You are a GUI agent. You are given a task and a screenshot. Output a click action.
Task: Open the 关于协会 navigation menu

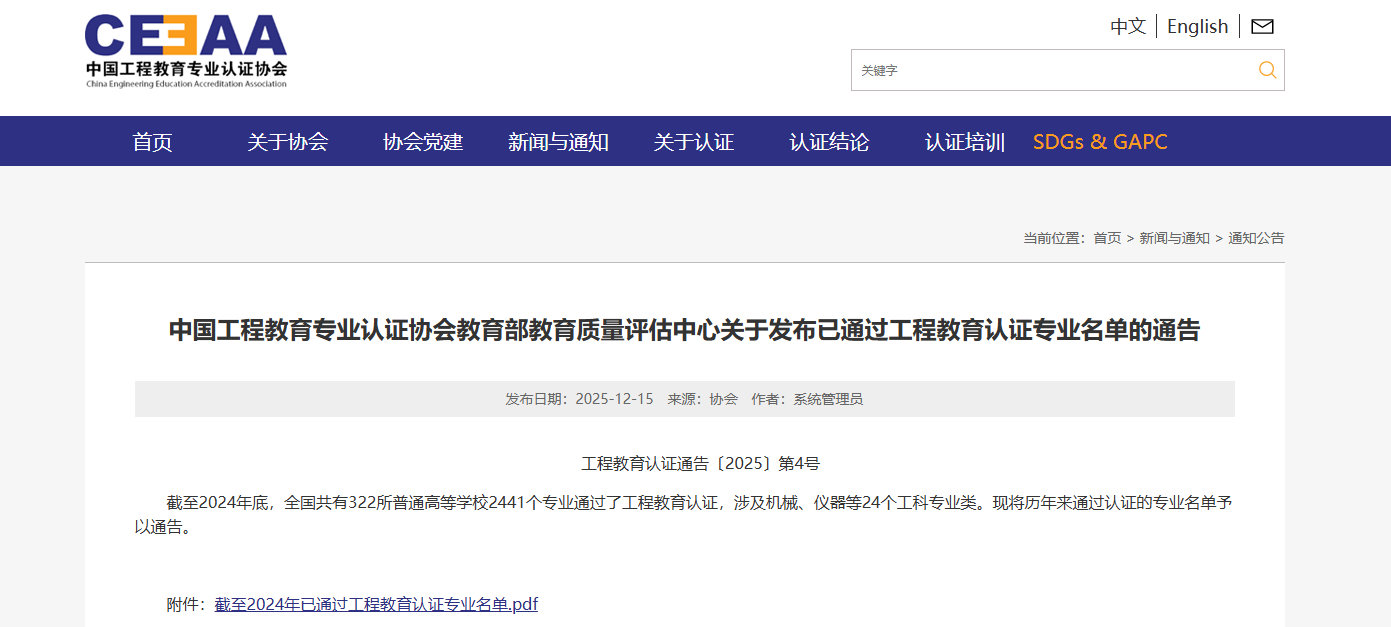pyautogui.click(x=288, y=142)
